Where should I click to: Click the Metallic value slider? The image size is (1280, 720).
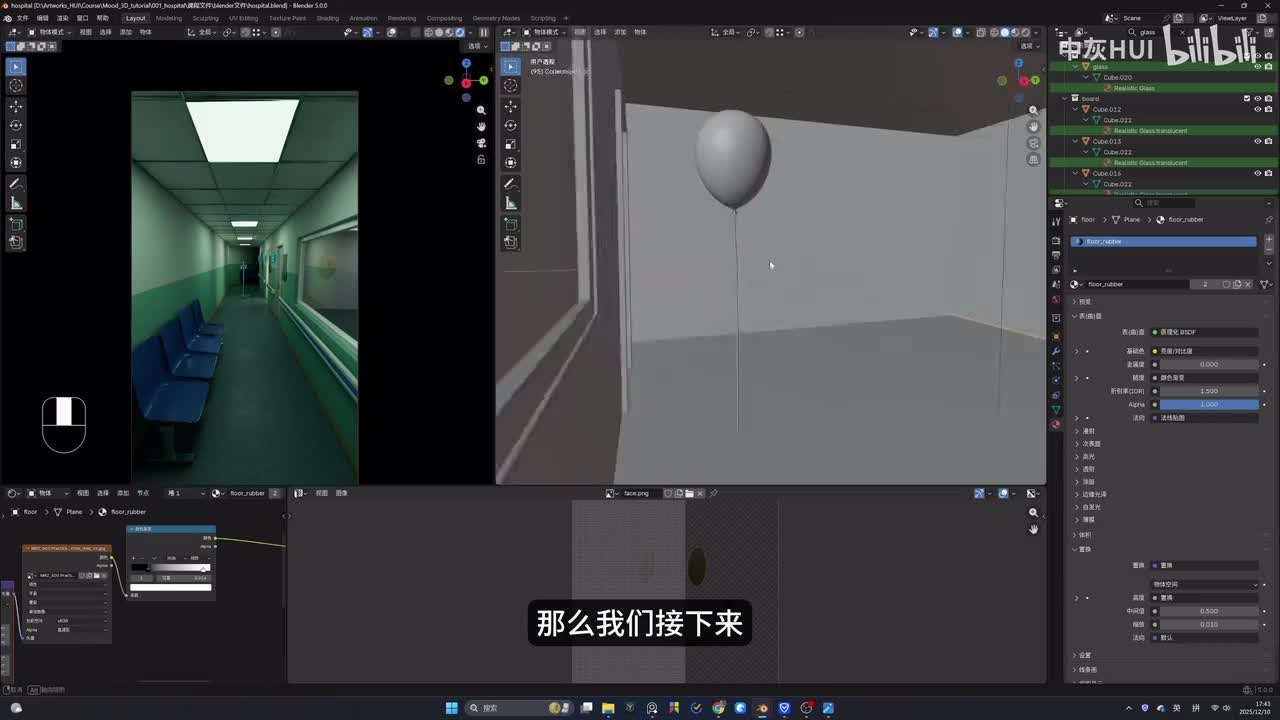[x=1209, y=364]
